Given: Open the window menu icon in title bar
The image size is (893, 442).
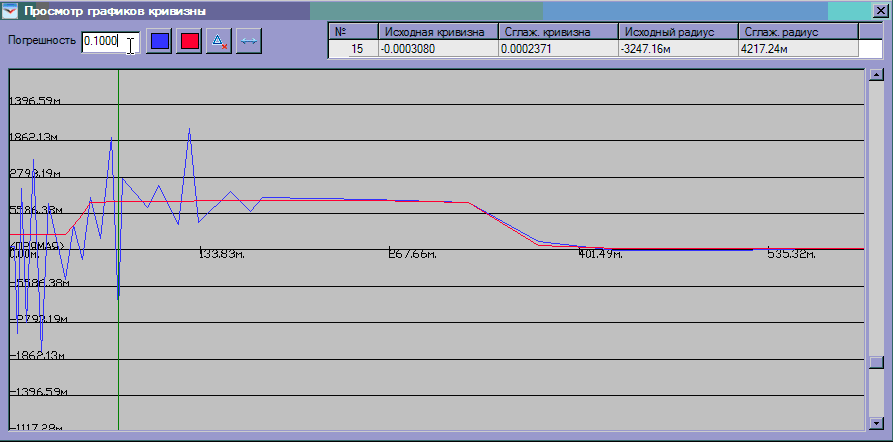Looking at the screenshot, I should 12,11.
